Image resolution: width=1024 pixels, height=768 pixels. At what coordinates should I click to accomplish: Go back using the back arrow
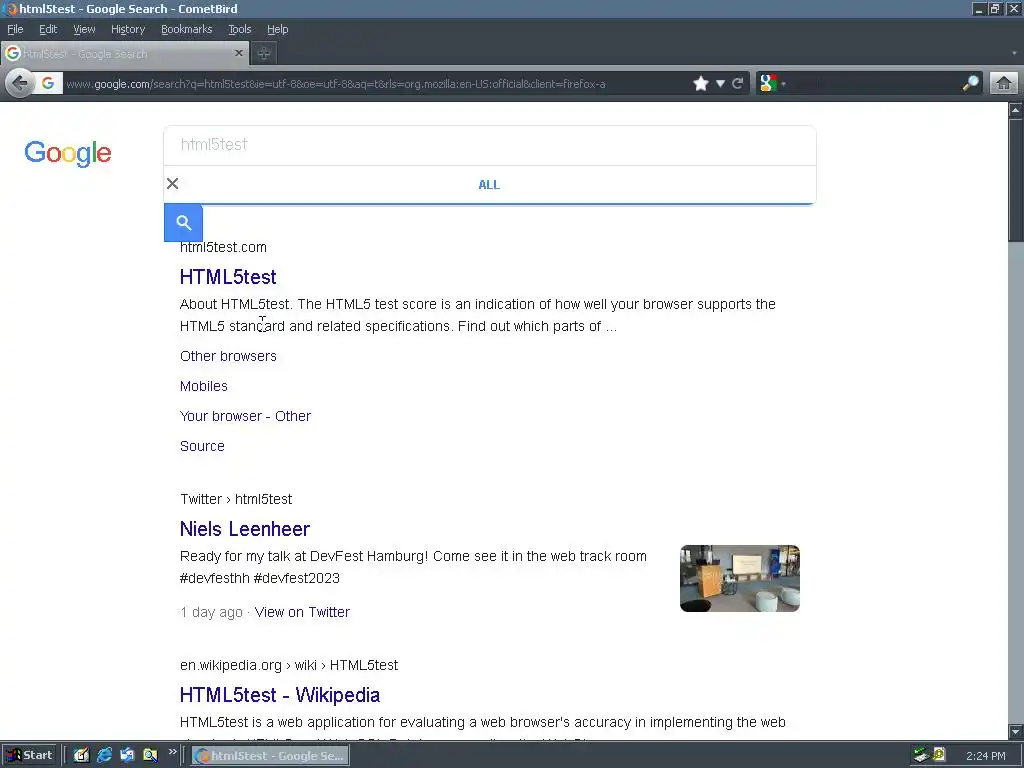point(20,84)
